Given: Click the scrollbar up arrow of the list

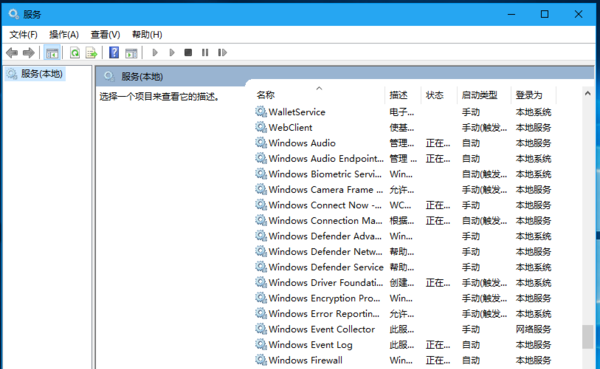Looking at the screenshot, I should (x=588, y=93).
